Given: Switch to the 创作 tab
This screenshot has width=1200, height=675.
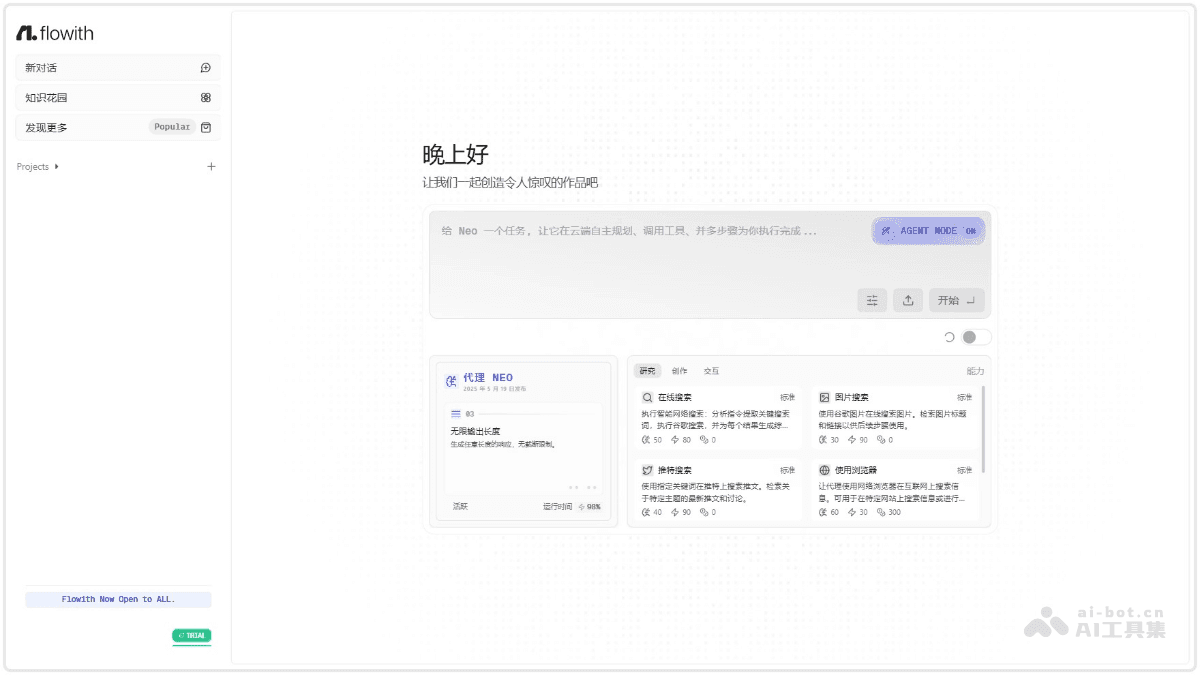Looking at the screenshot, I should pos(681,371).
